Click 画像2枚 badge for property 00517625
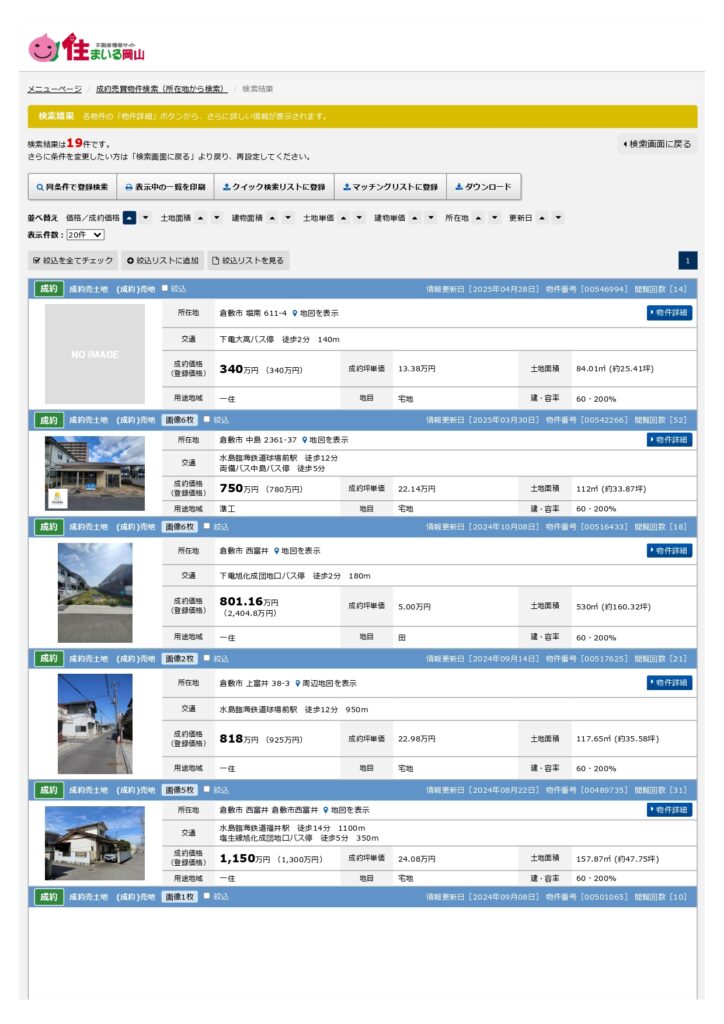724x1024 pixels. click(180, 660)
